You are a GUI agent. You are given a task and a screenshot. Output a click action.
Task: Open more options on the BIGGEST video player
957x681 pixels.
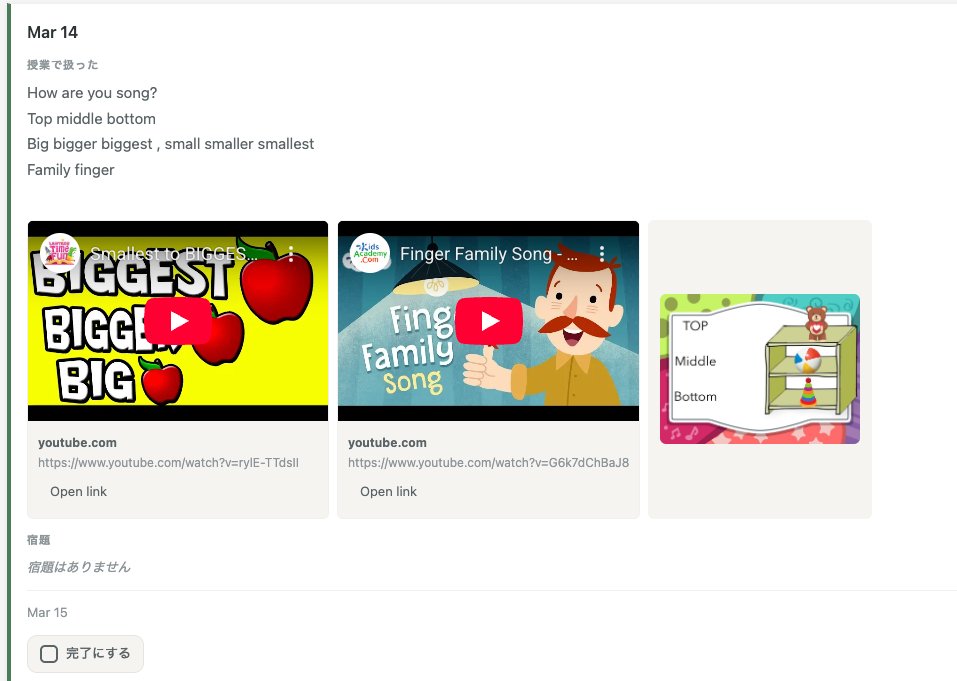coord(291,254)
